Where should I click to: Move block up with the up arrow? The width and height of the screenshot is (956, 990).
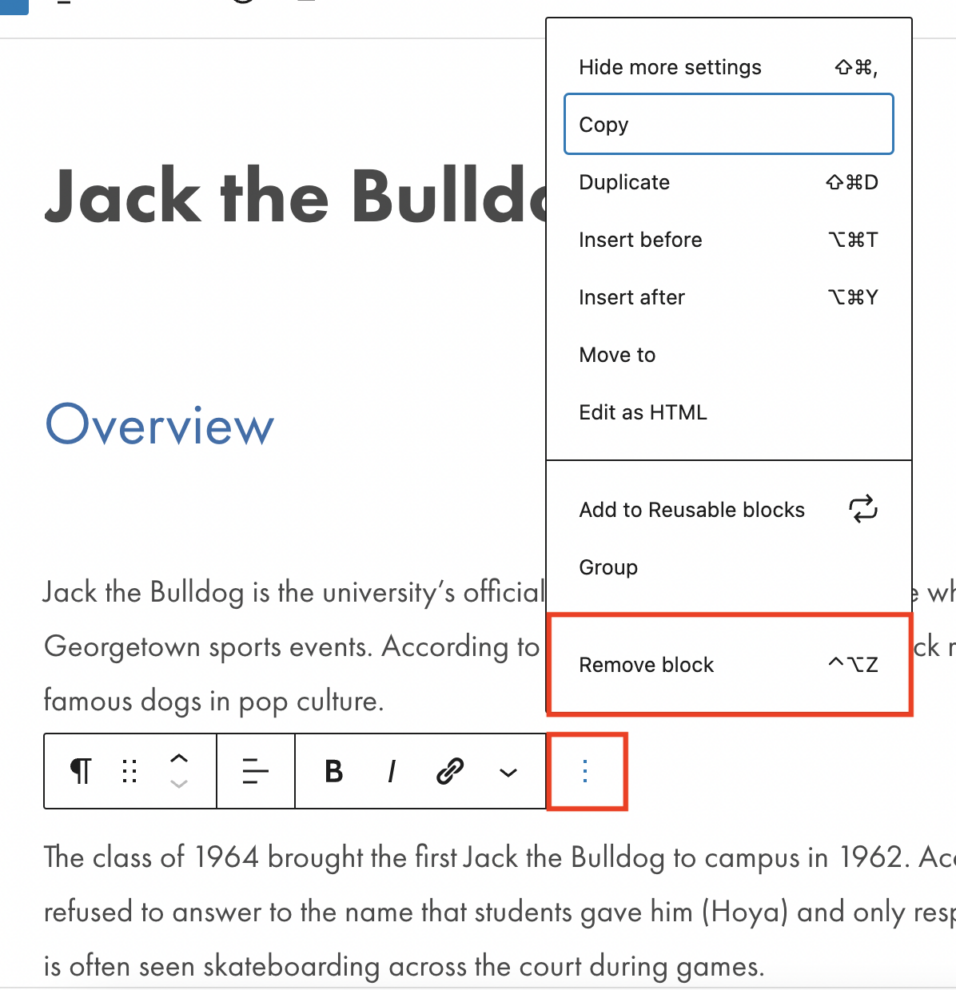179,759
